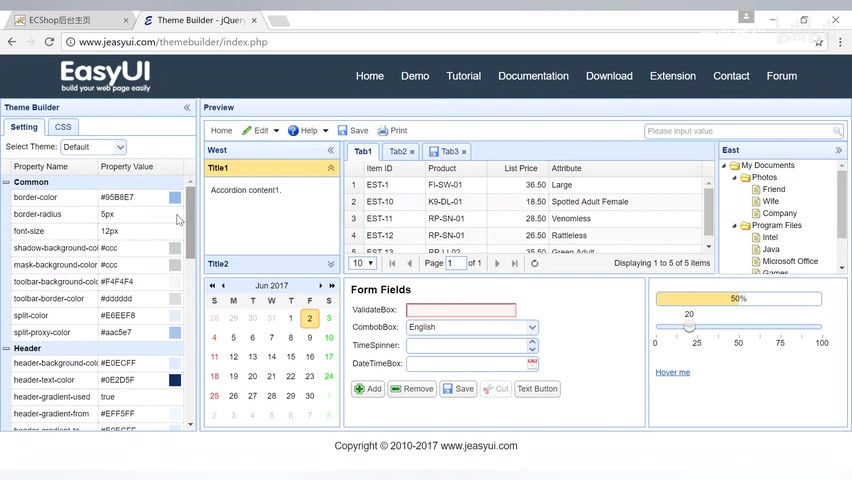Bookmark this page with star icon

[x=818, y=42]
